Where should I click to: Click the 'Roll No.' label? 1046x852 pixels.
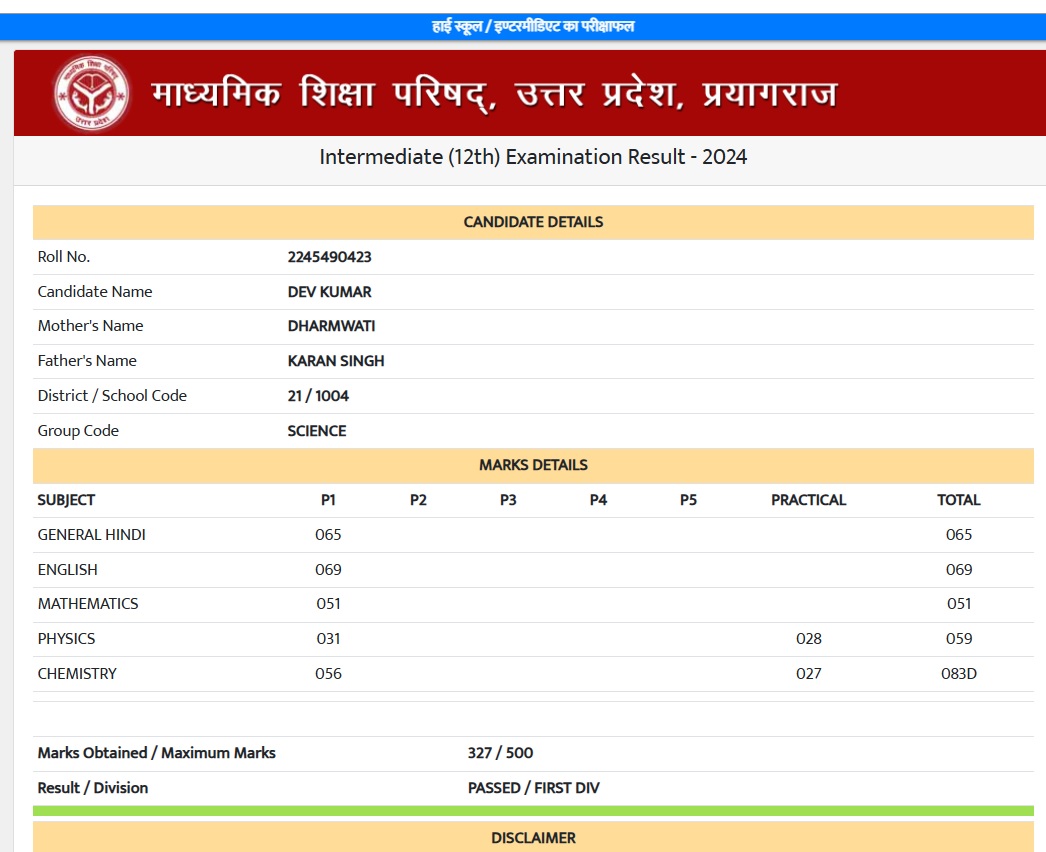tap(63, 257)
